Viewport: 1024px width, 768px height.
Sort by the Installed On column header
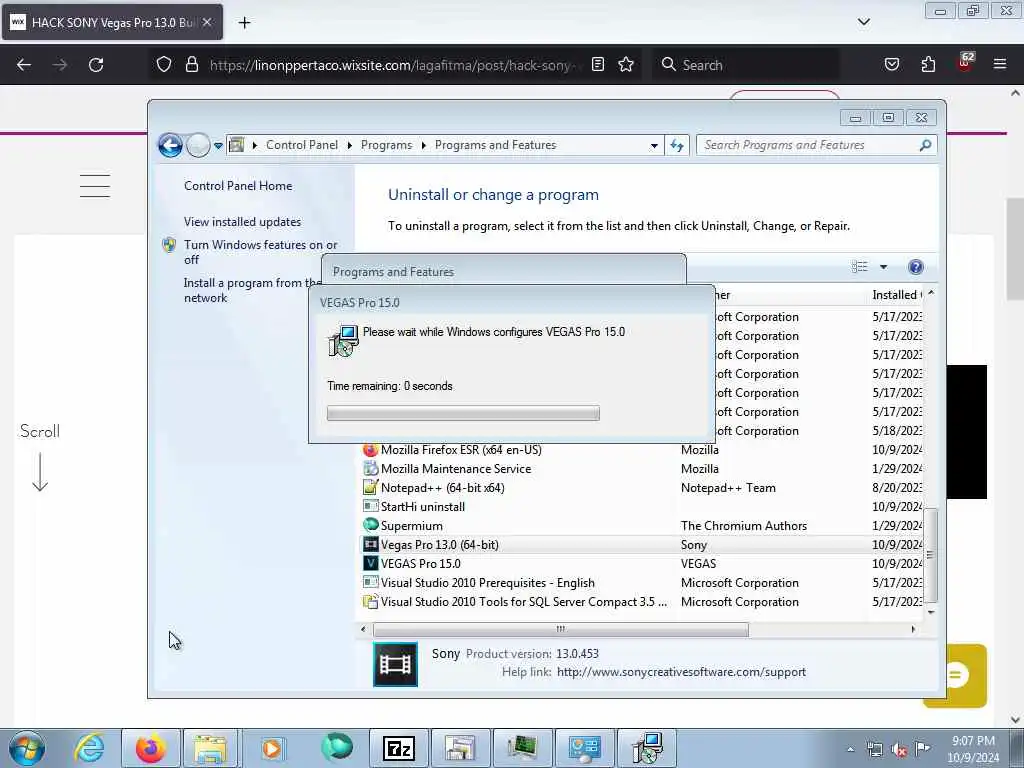[896, 295]
